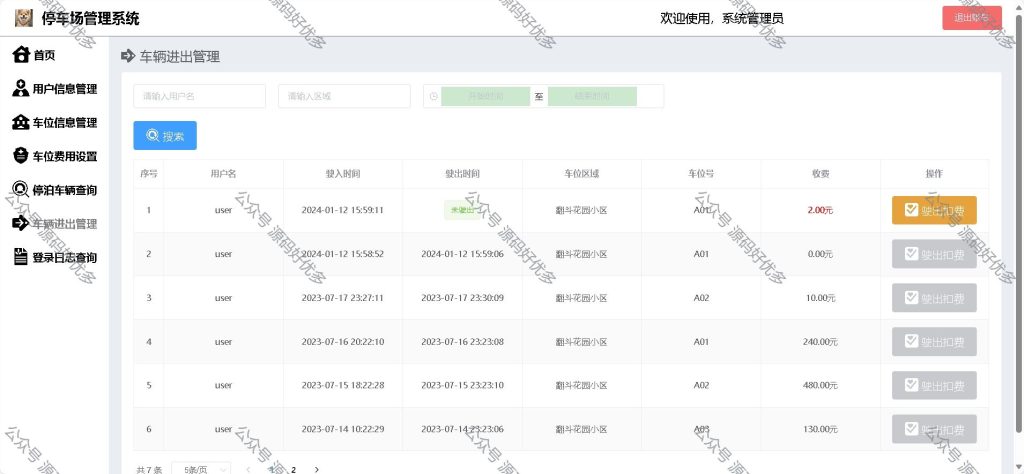Screen dimensions: 1024x474
Task: Click 驶出扣费 button in row with 130.00元
Action: 934,429
